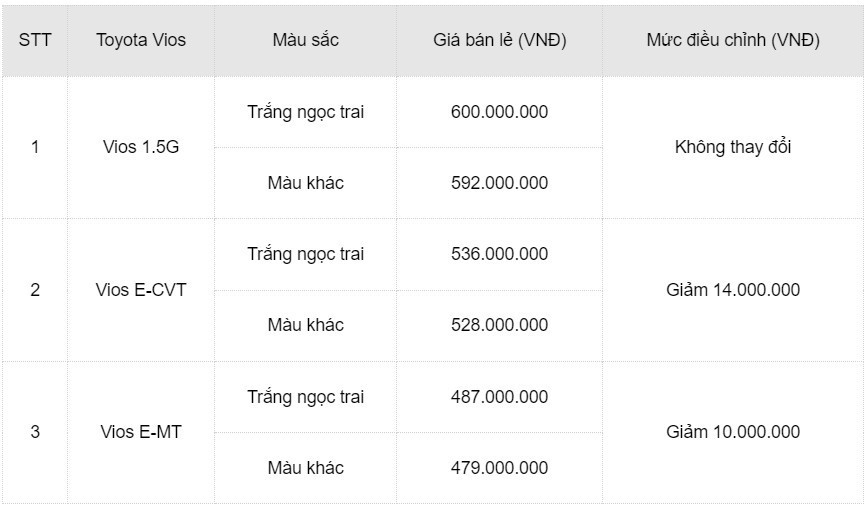Select the 536.000.000 price cell
The width and height of the screenshot is (864, 508).
pyautogui.click(x=499, y=254)
